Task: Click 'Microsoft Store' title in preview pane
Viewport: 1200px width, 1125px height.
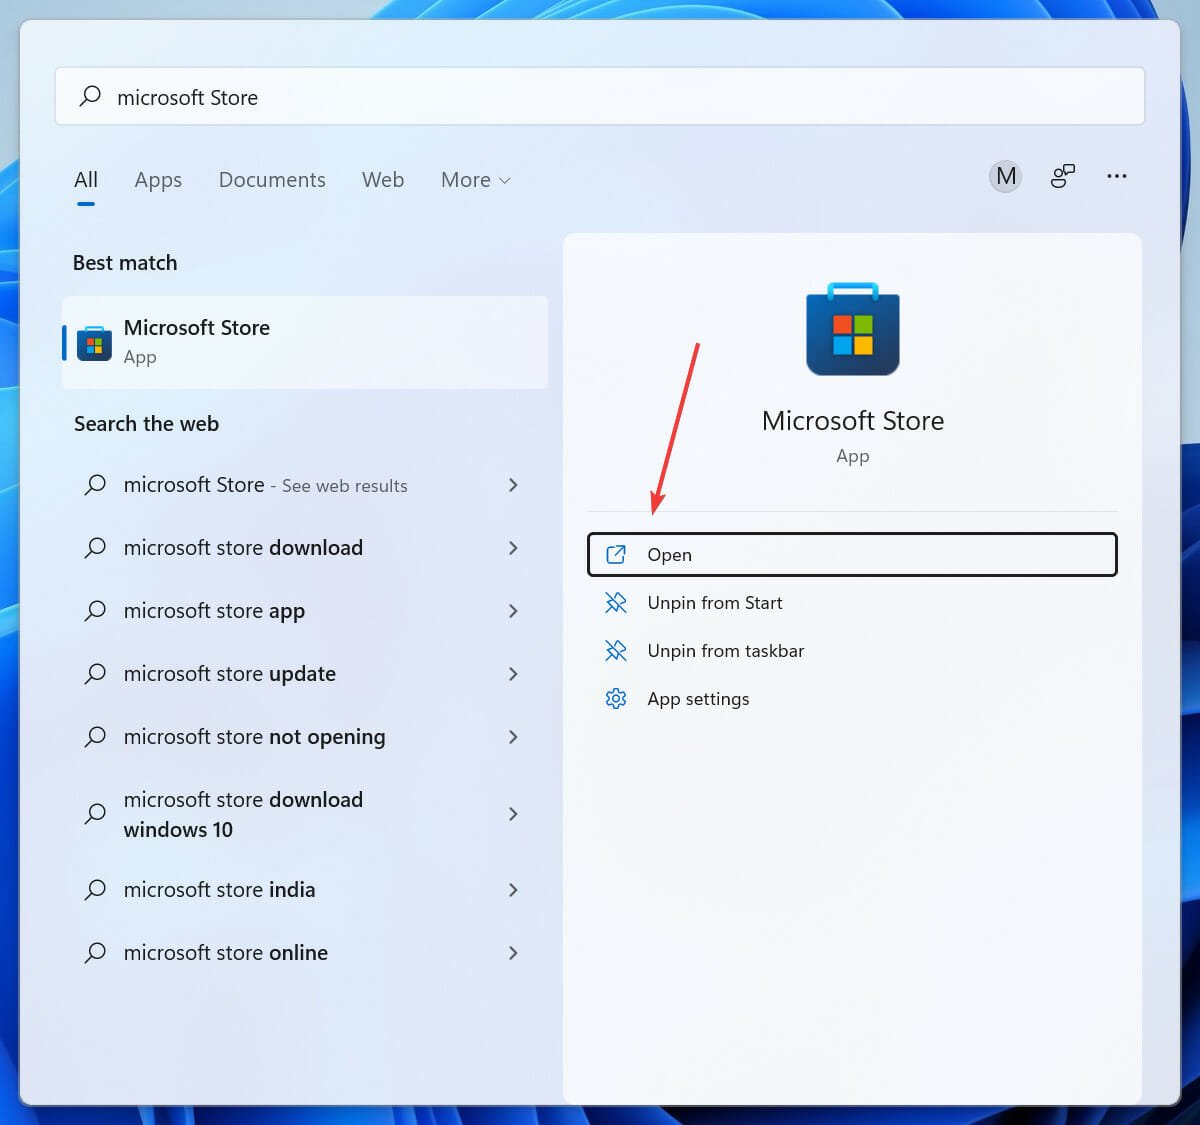Action: pos(853,421)
